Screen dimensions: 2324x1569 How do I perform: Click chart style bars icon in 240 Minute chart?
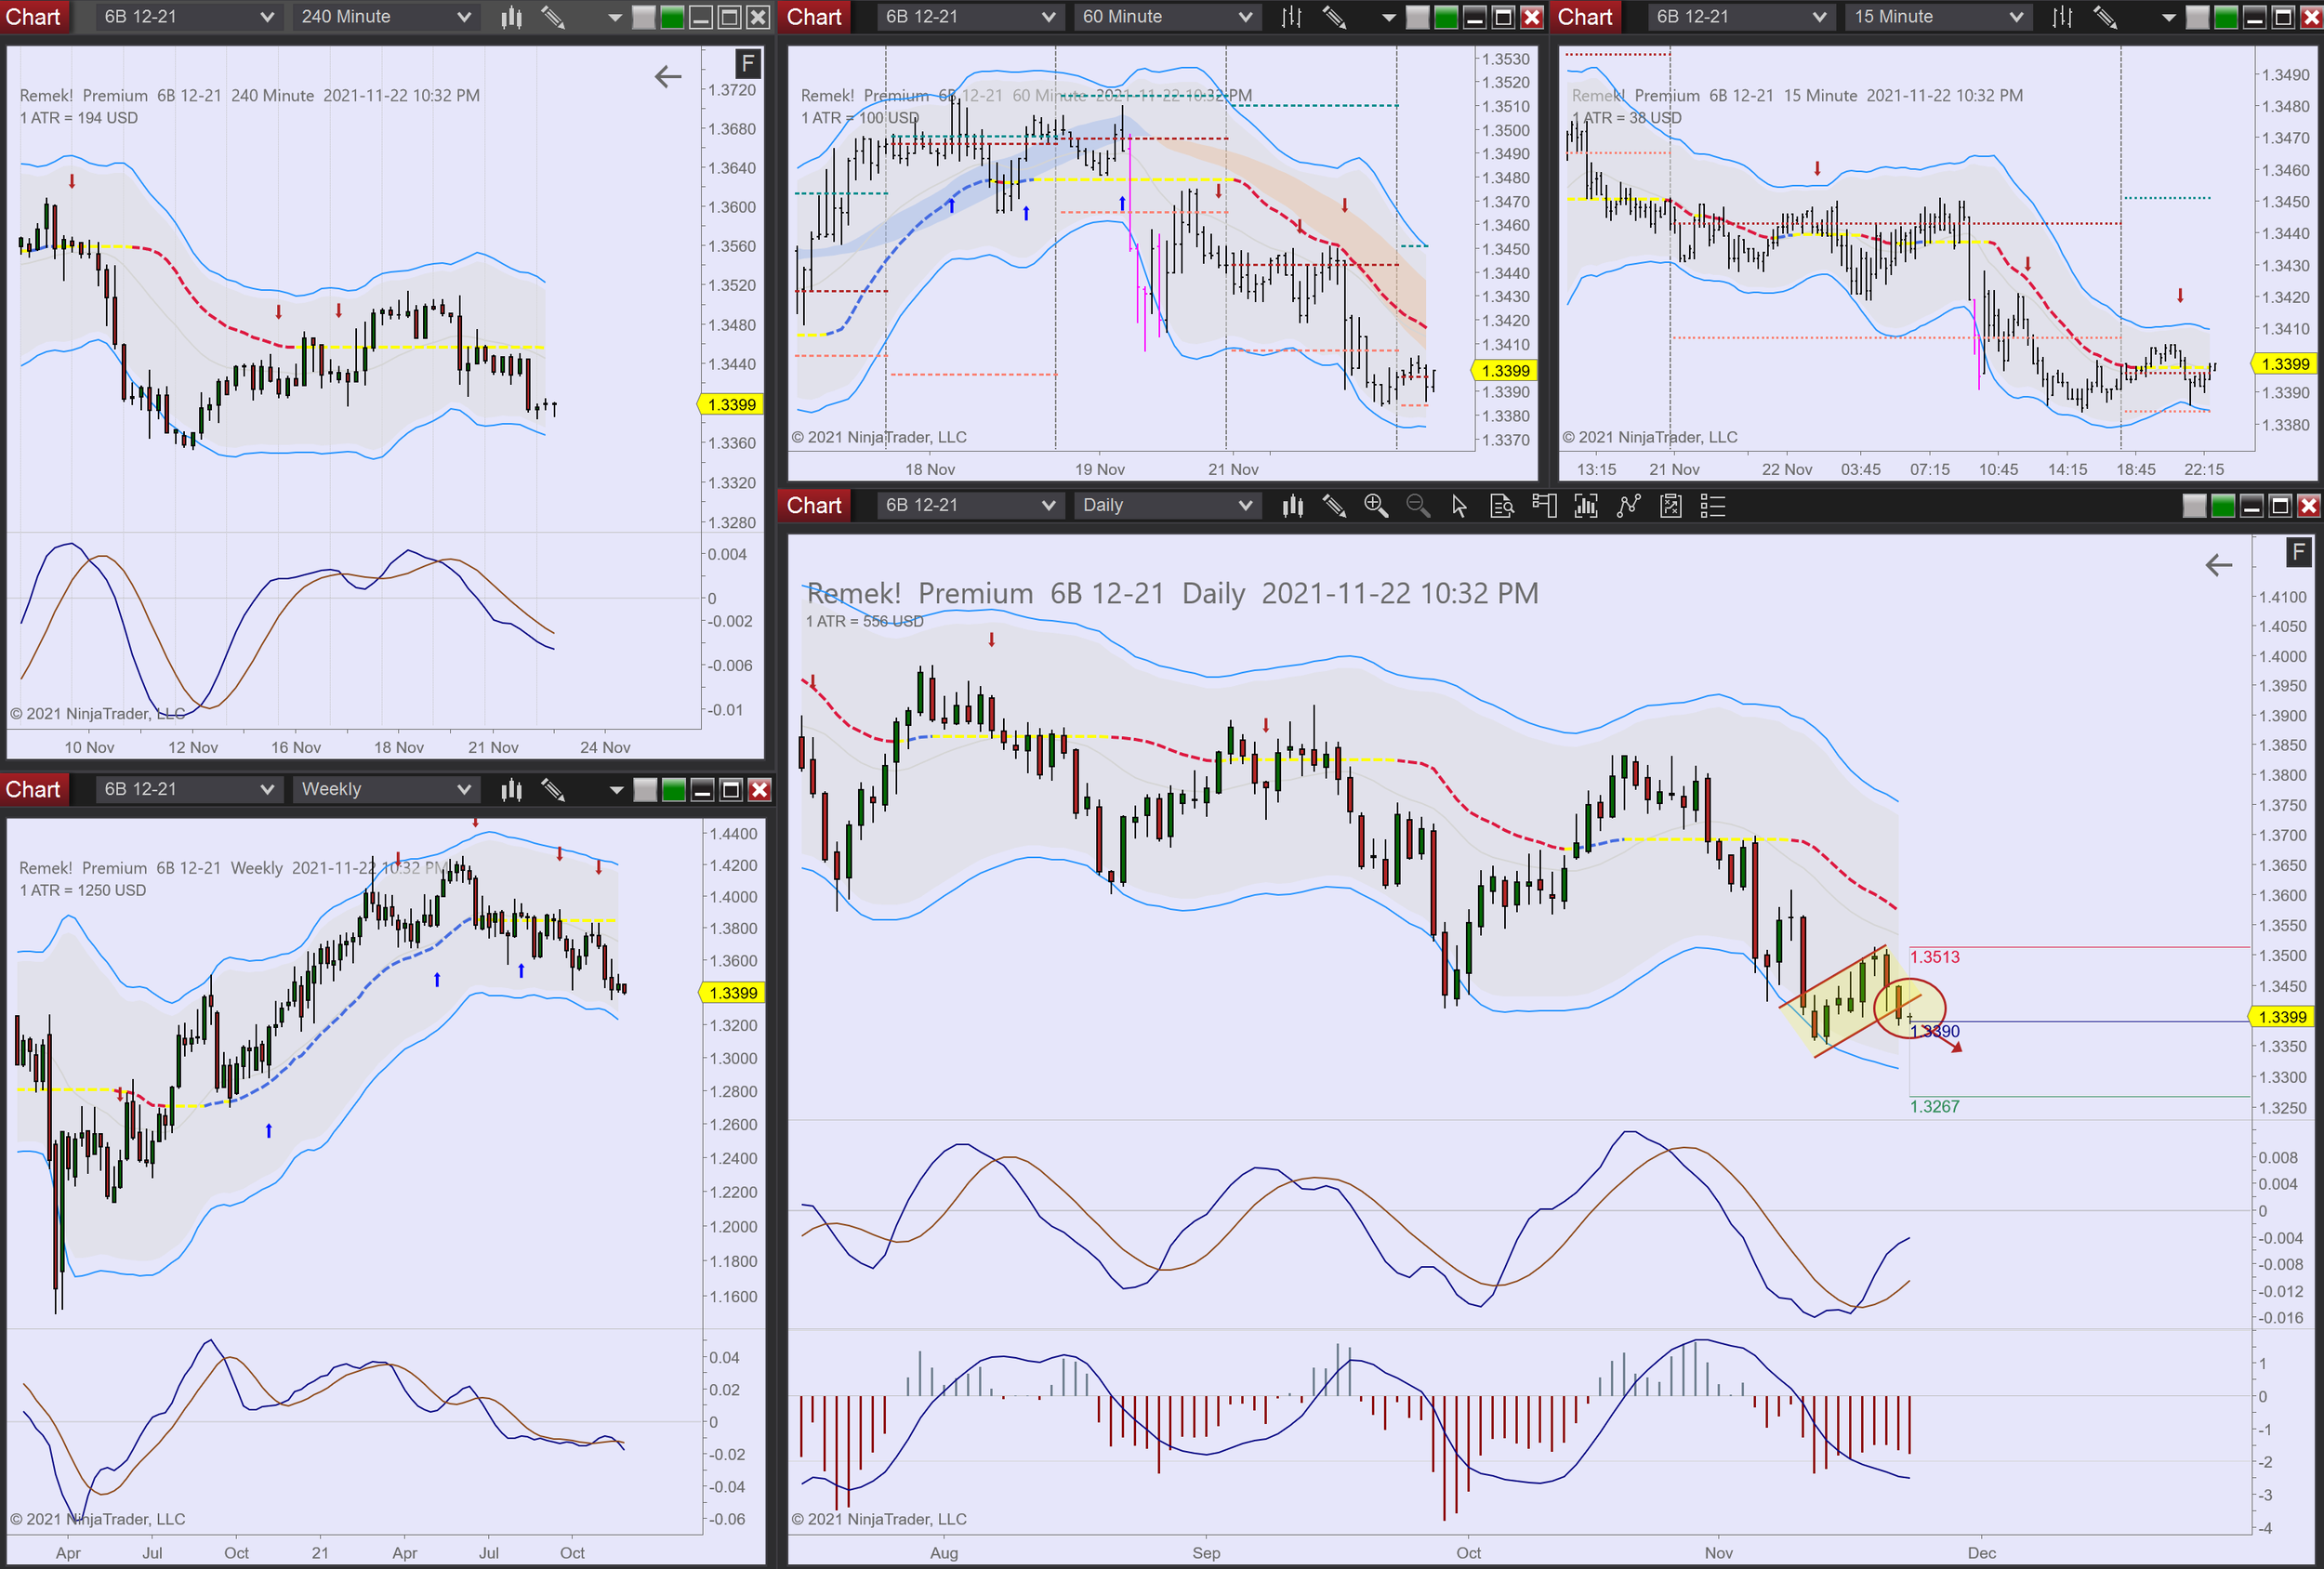coord(512,17)
